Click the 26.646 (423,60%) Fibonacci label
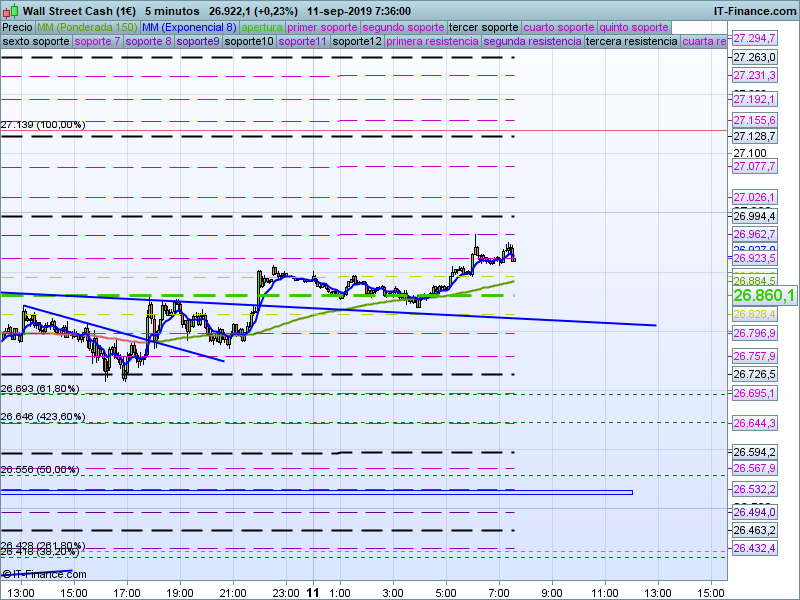This screenshot has height=600, width=800. (43, 417)
